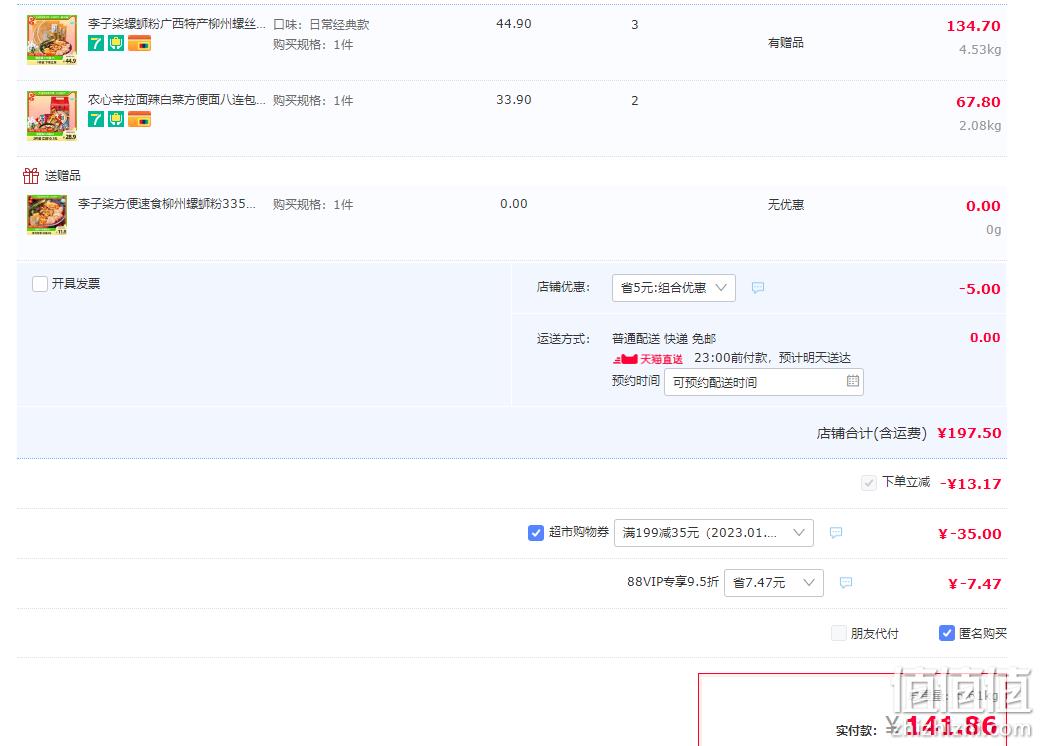This screenshot has height=746, width=1041.
Task: Click the green shield badge under 李子柒螺蛳粉
Action: [116, 43]
